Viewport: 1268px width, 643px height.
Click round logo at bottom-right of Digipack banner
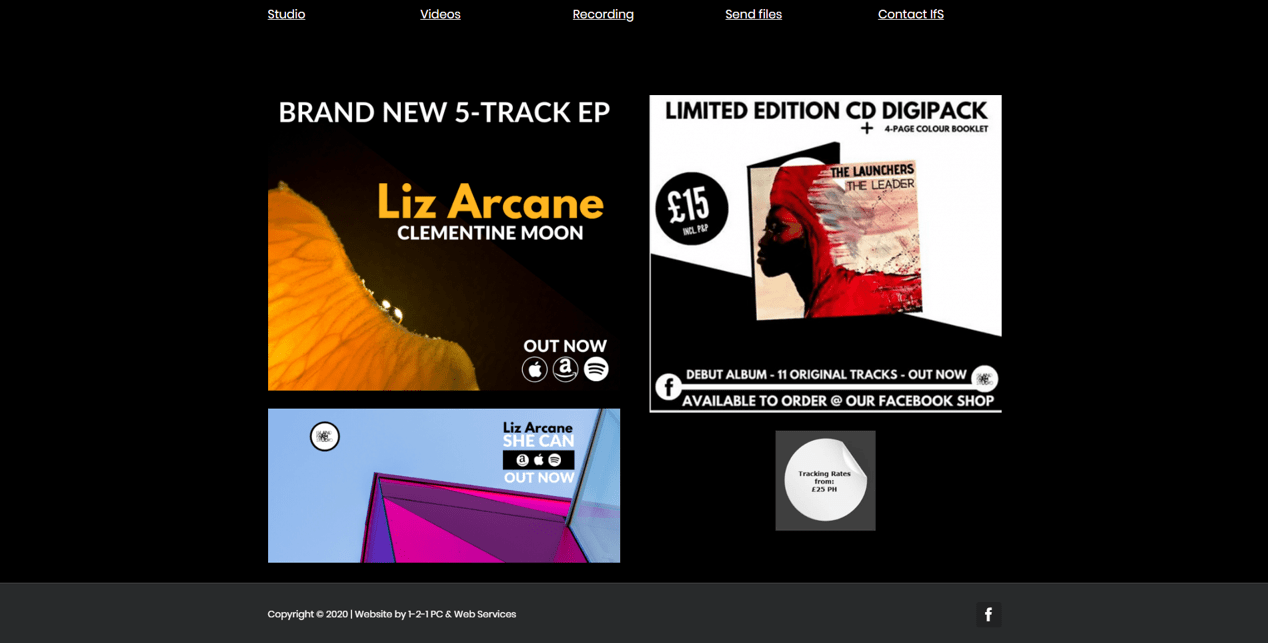(985, 379)
